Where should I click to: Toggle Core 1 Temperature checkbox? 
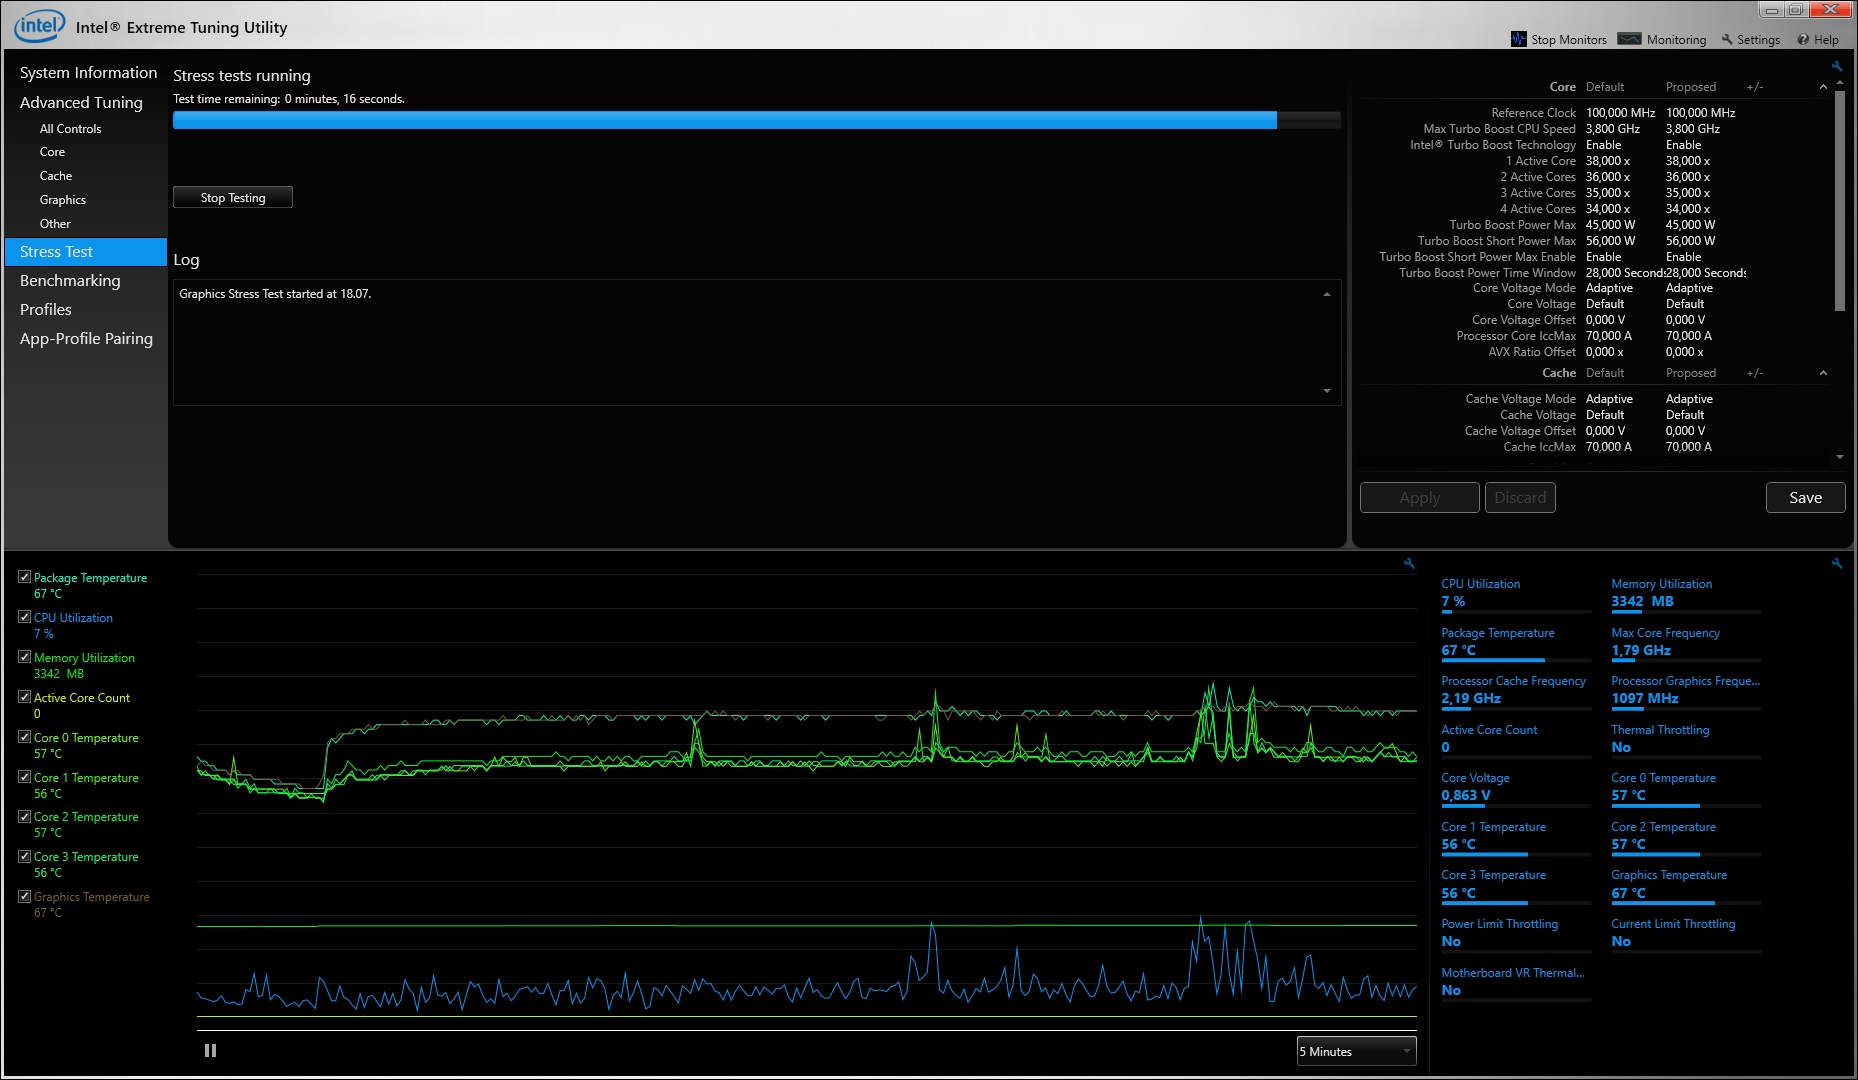24,777
